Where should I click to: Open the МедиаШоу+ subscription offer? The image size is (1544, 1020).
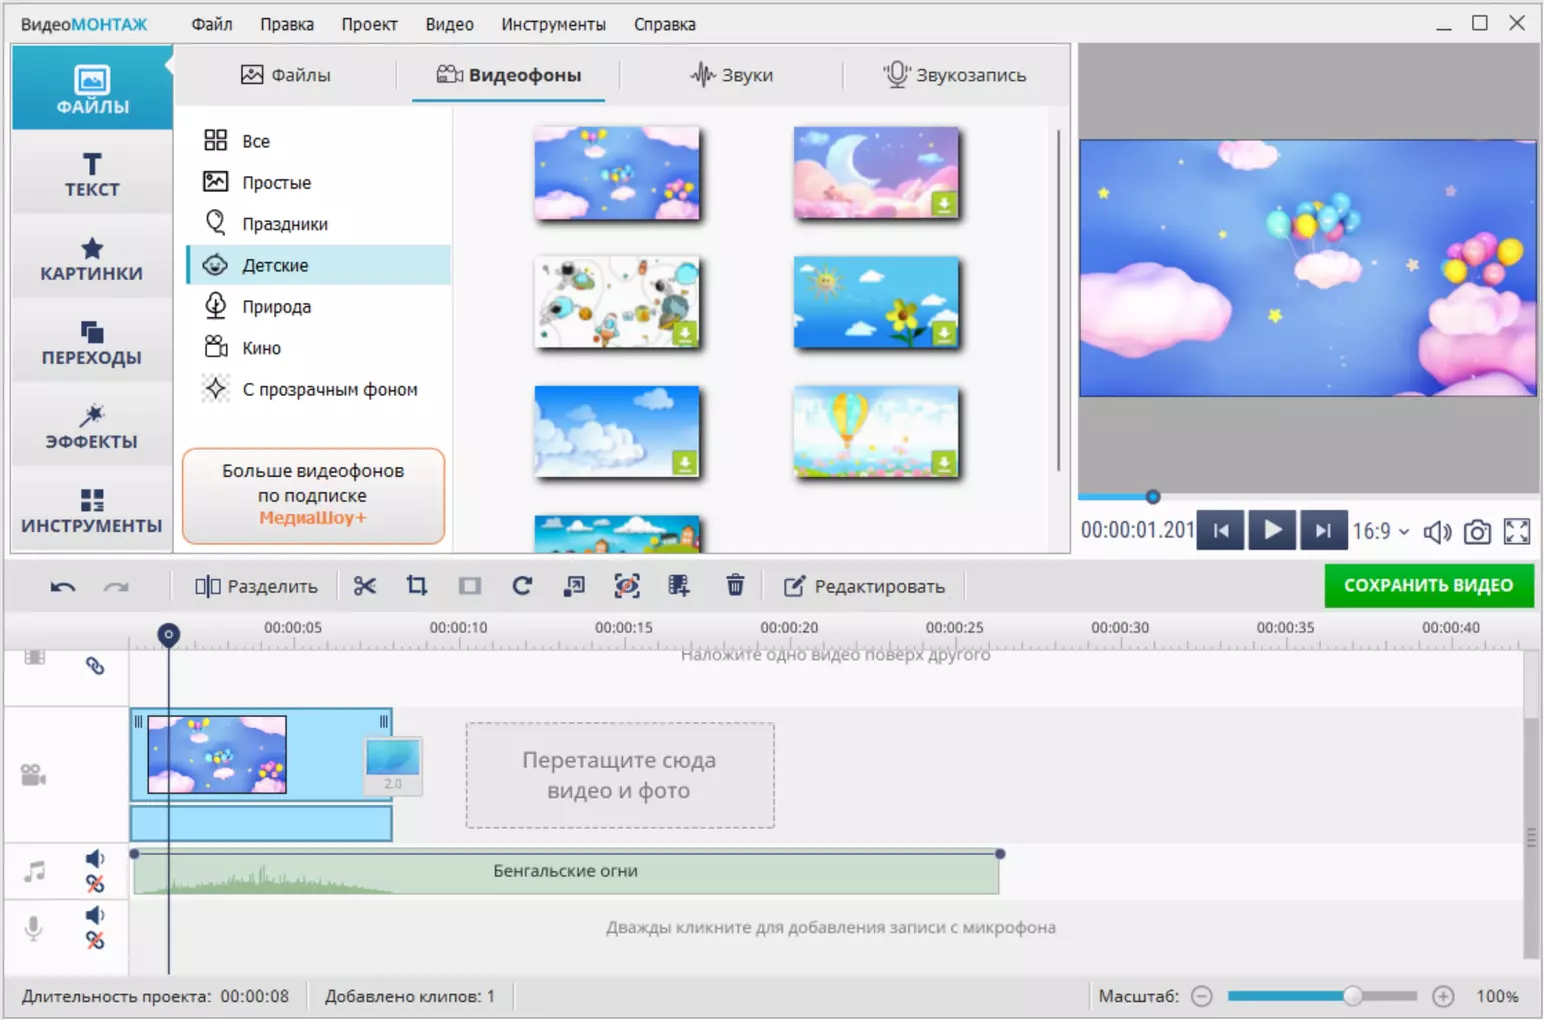pyautogui.click(x=313, y=496)
